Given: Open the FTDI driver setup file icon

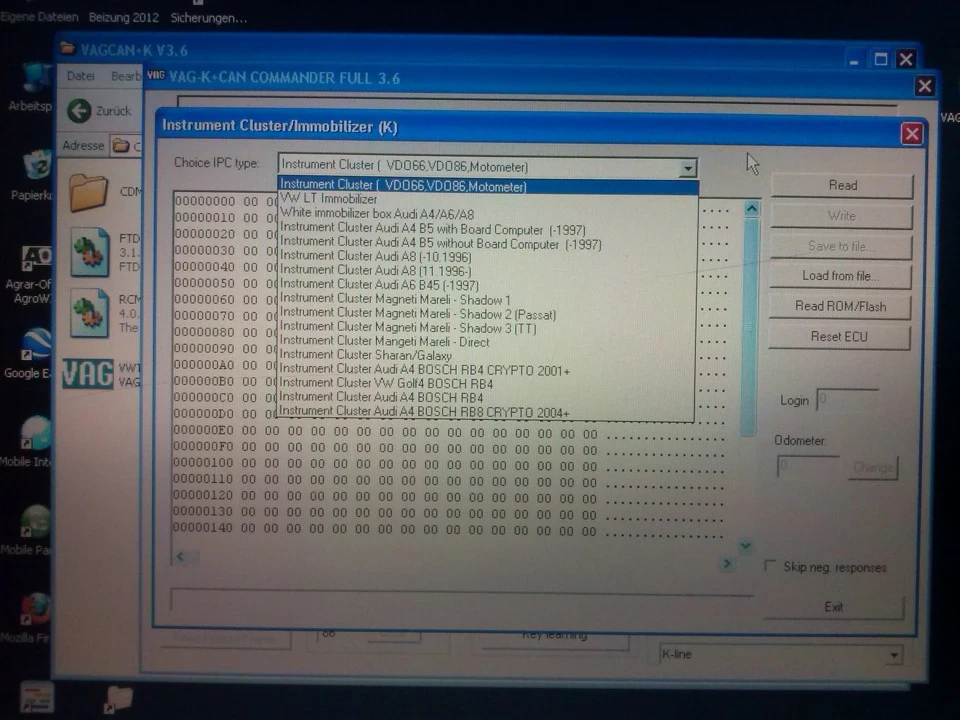Looking at the screenshot, I should [89, 252].
